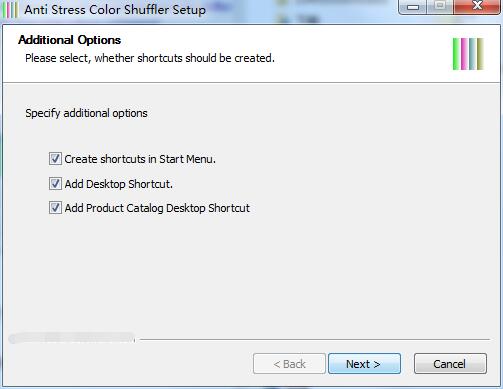The image size is (503, 389).
Task: Click the 'Specify additional options' text
Action: (x=86, y=113)
